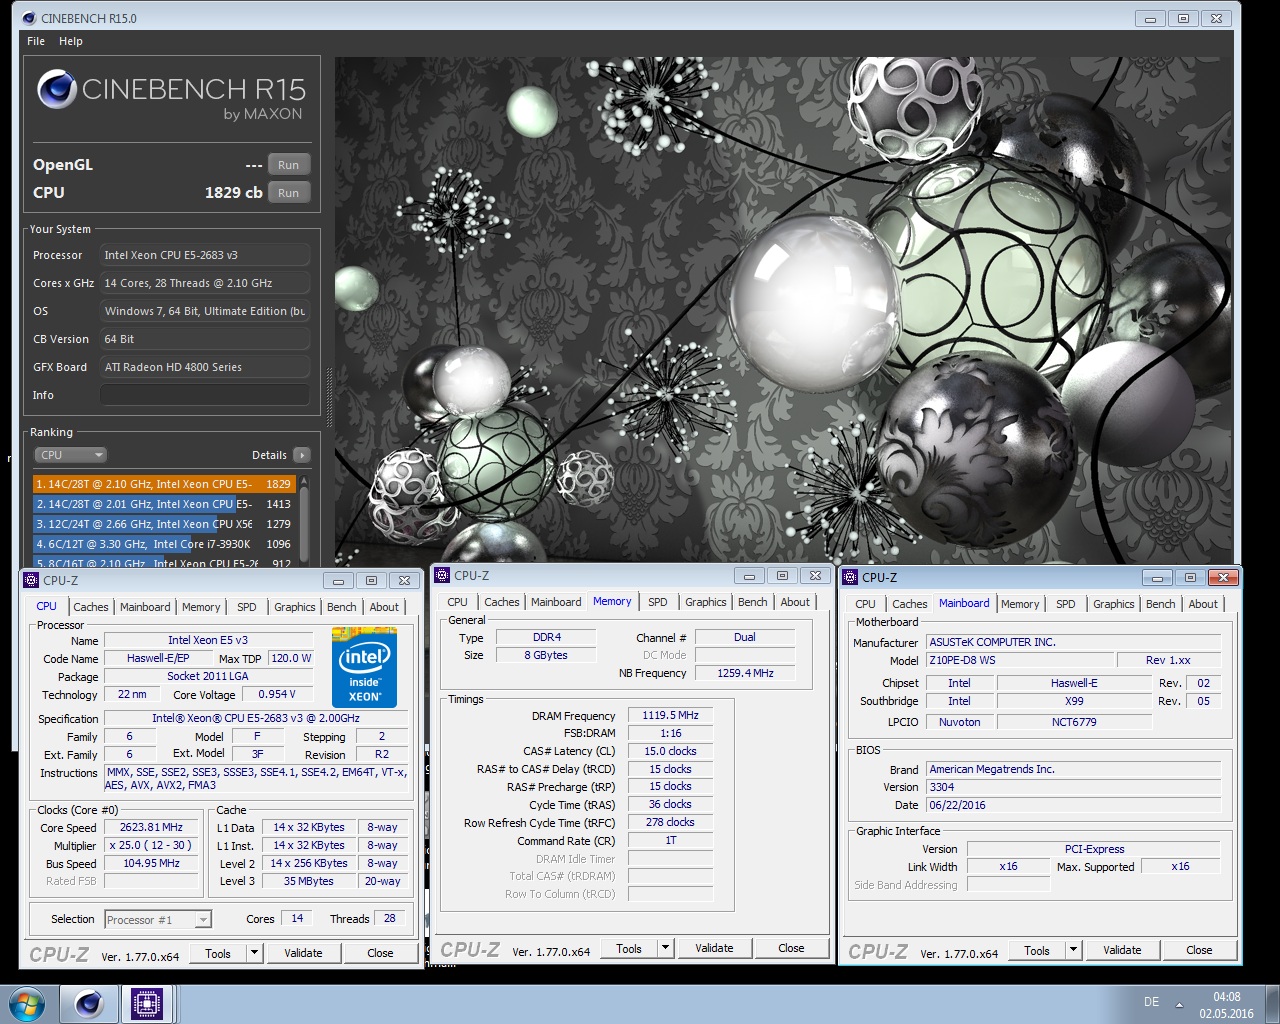This screenshot has width=1280, height=1024.
Task: Click Tools button in right CPU-Z
Action: (1037, 951)
